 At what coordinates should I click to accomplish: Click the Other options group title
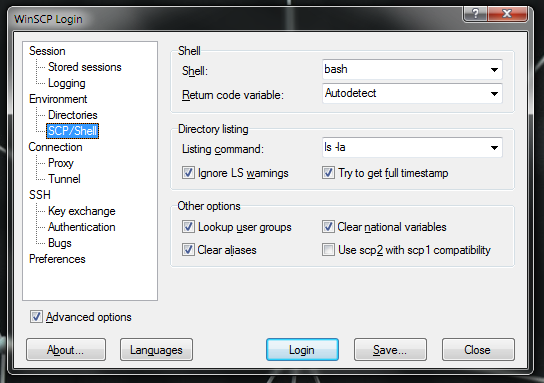(x=209, y=206)
